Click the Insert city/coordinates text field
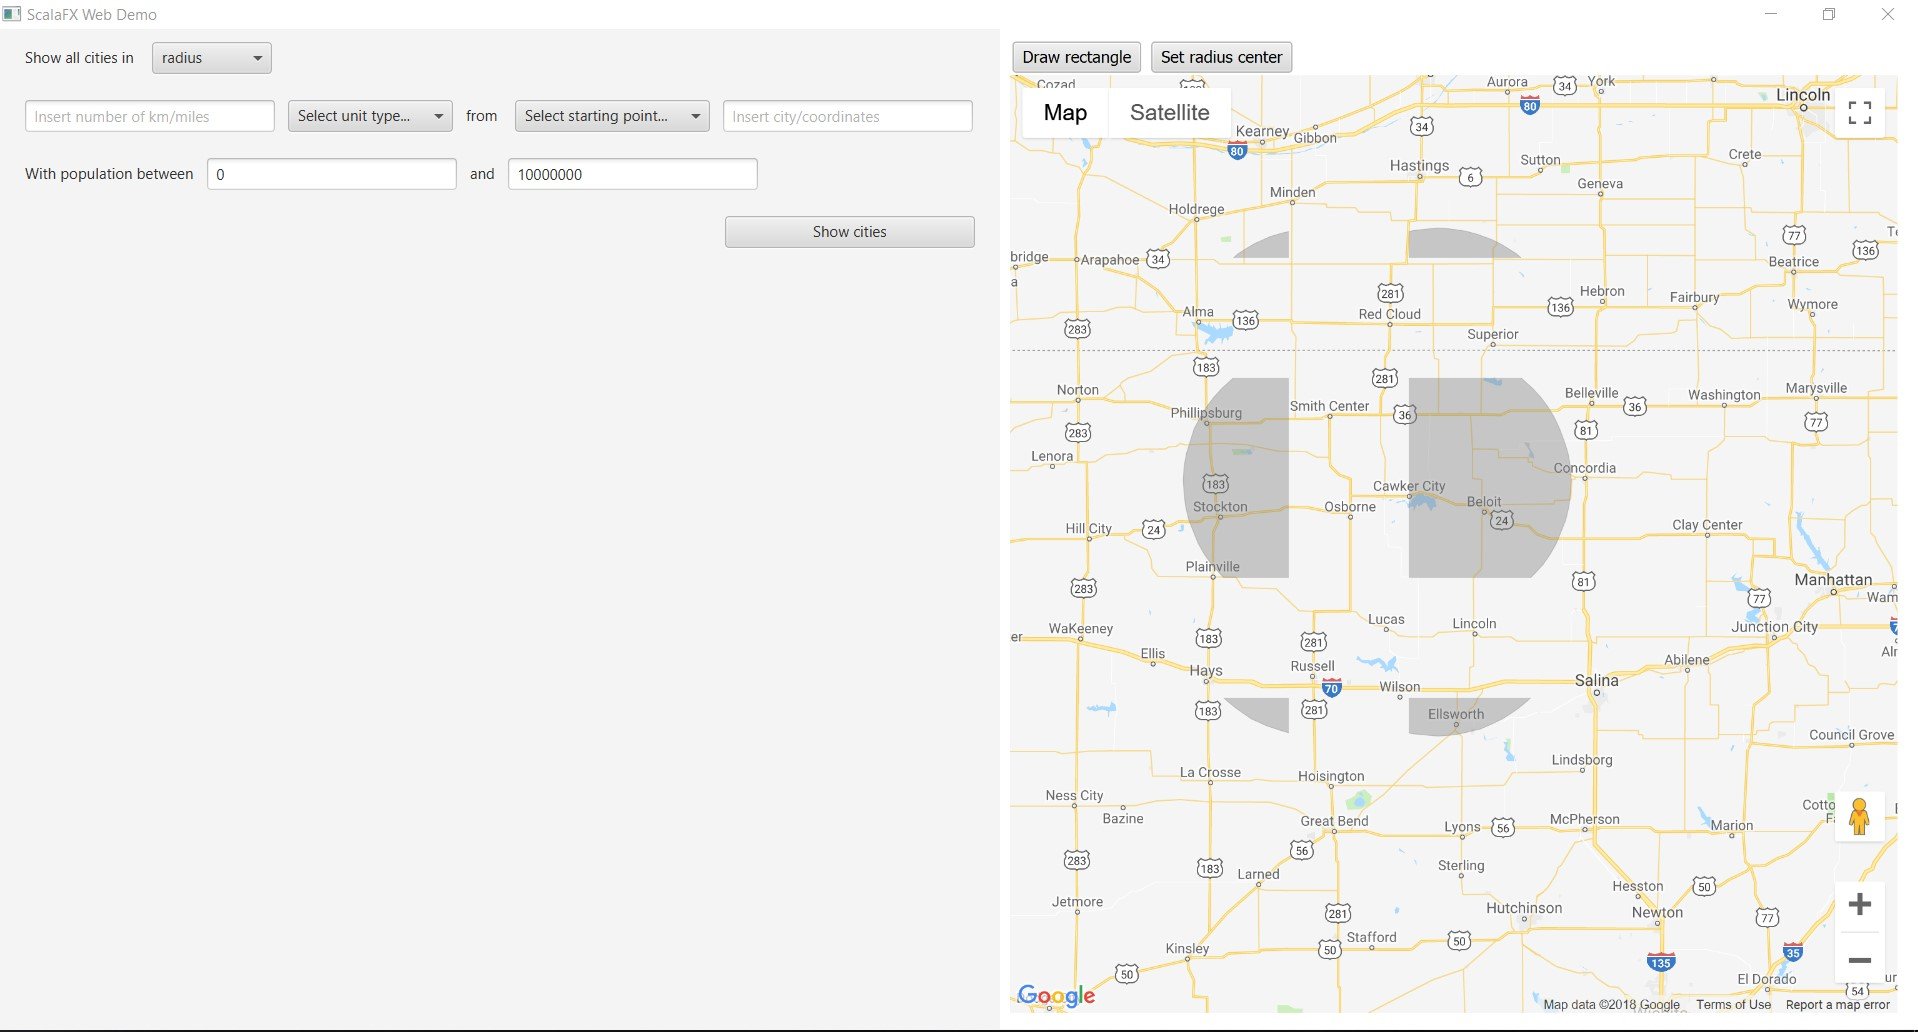The image size is (1918, 1032). coord(847,116)
